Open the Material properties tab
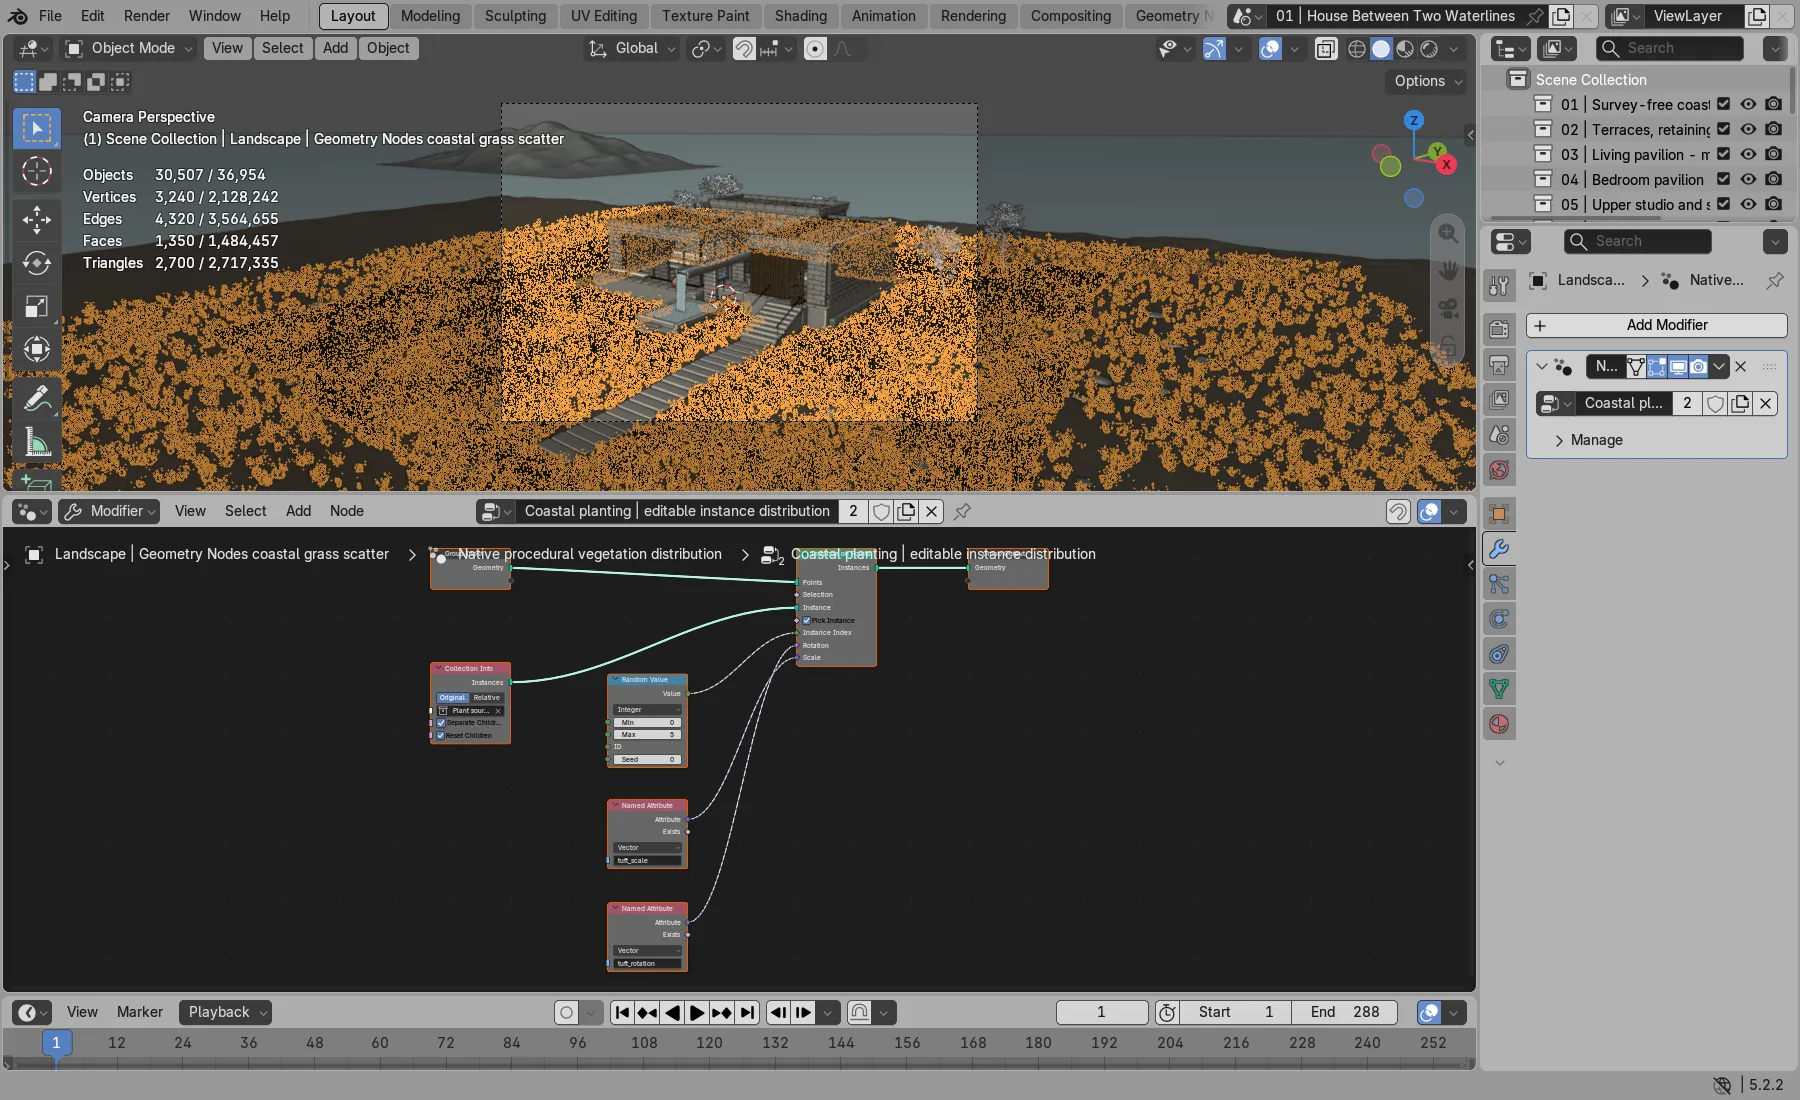1800x1100 pixels. (x=1499, y=724)
